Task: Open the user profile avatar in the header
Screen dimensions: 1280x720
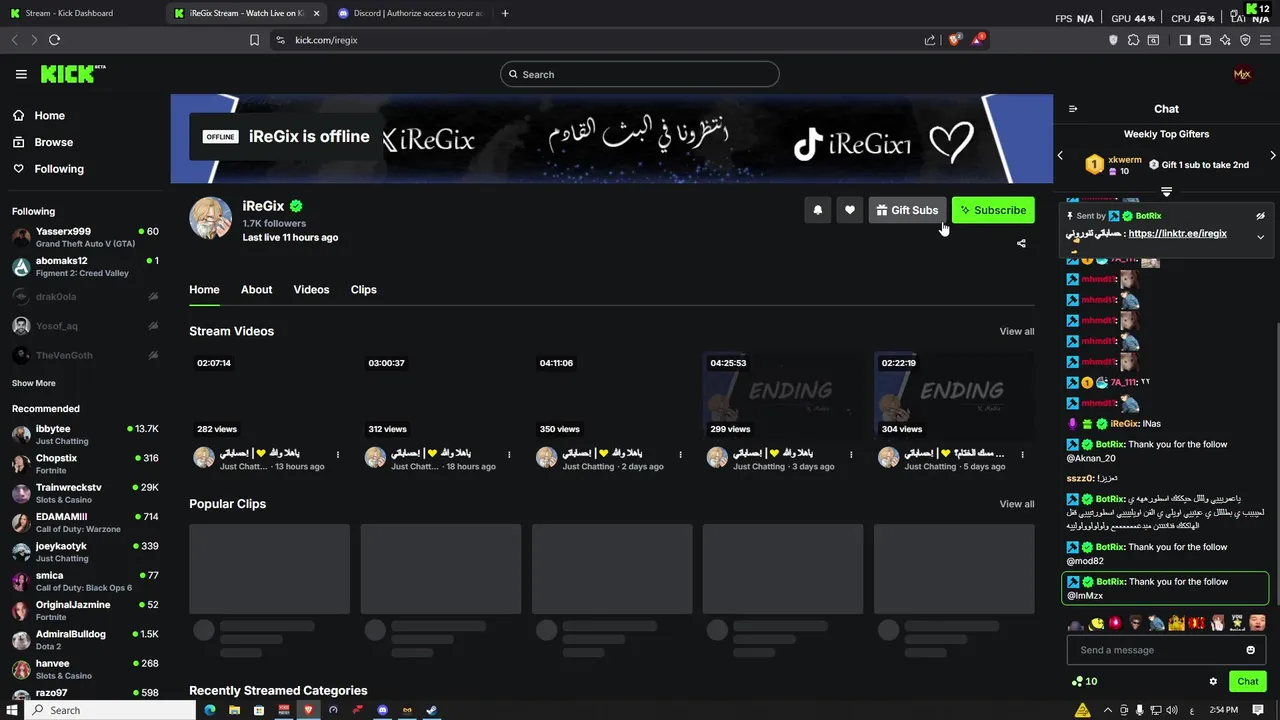Action: (1242, 74)
